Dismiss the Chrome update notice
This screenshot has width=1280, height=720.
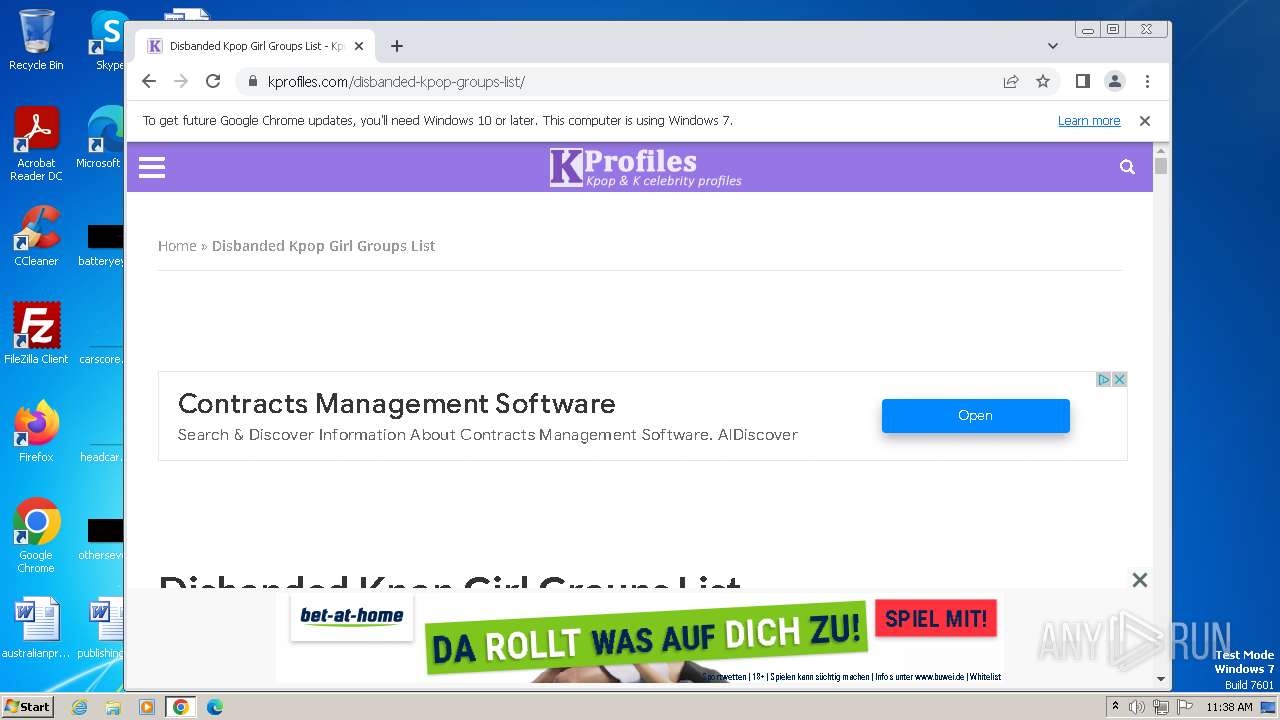click(1145, 121)
